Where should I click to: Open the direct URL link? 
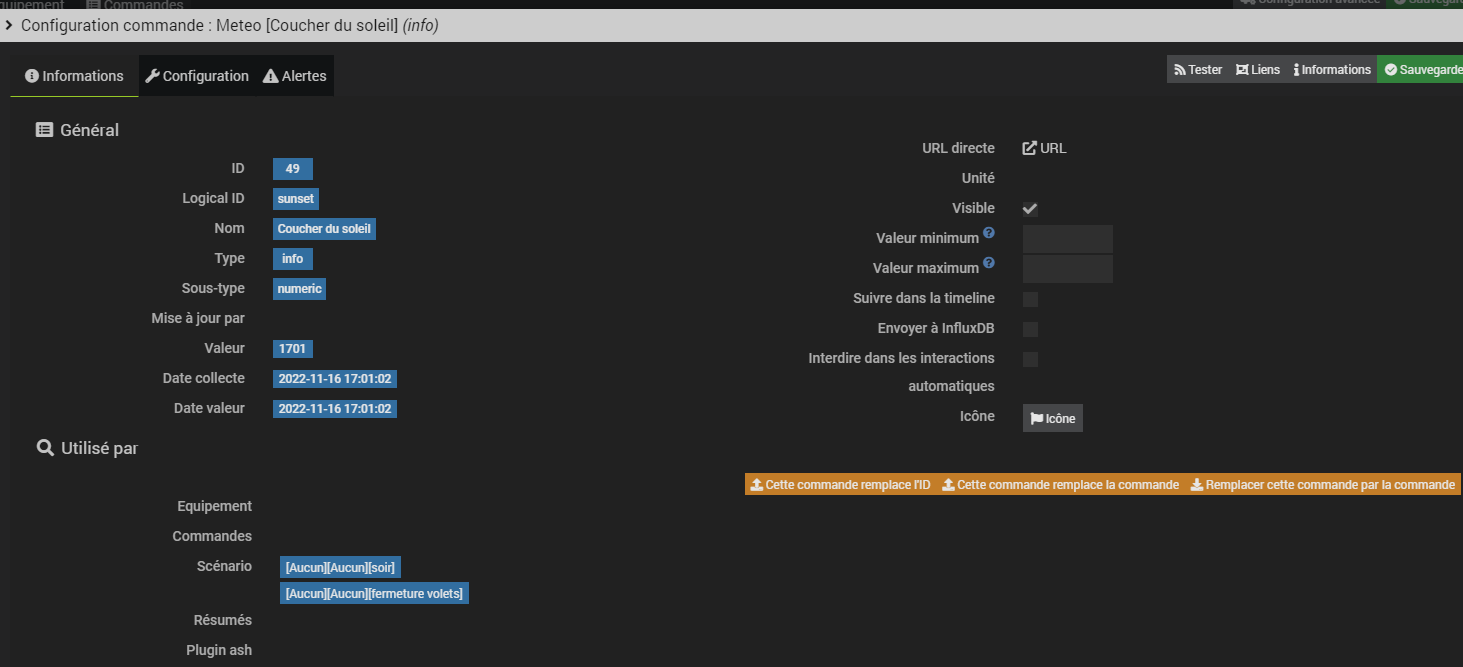[1045, 148]
